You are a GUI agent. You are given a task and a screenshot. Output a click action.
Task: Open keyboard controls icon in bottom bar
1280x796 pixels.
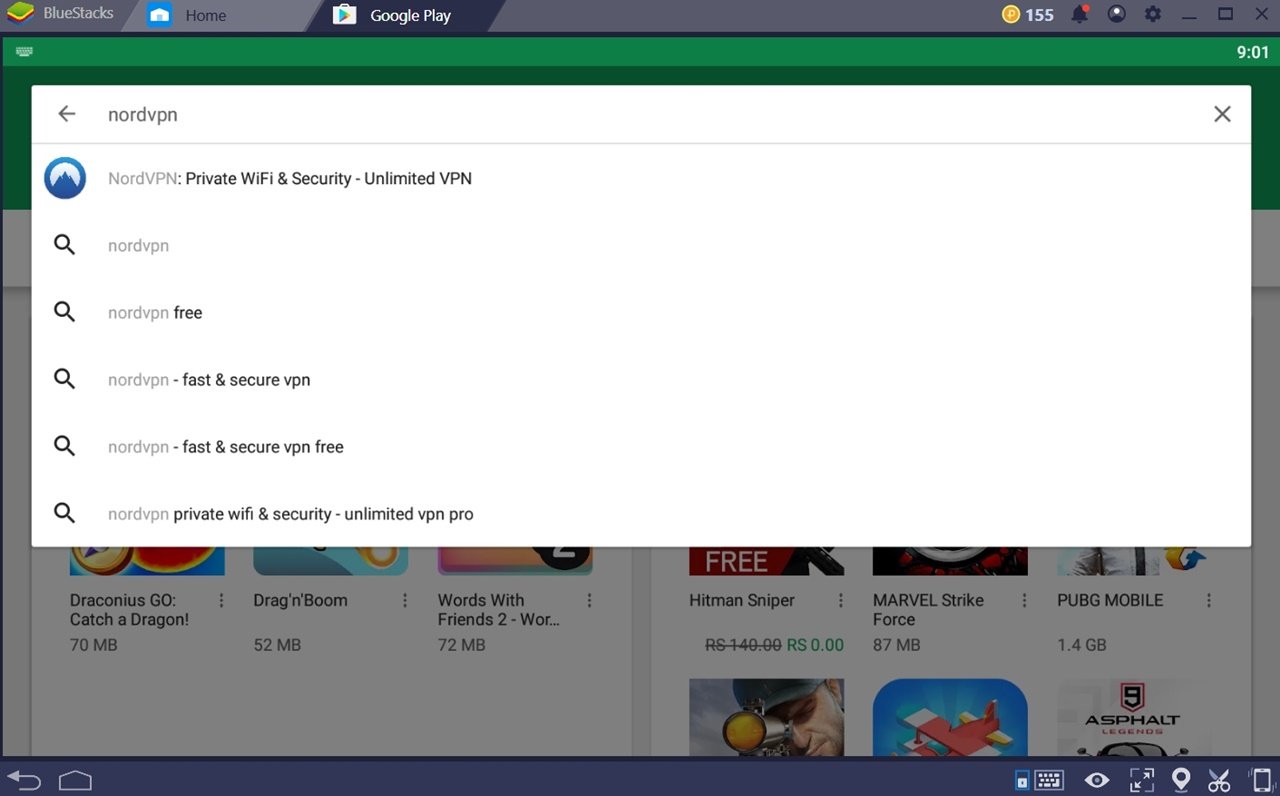click(1048, 780)
